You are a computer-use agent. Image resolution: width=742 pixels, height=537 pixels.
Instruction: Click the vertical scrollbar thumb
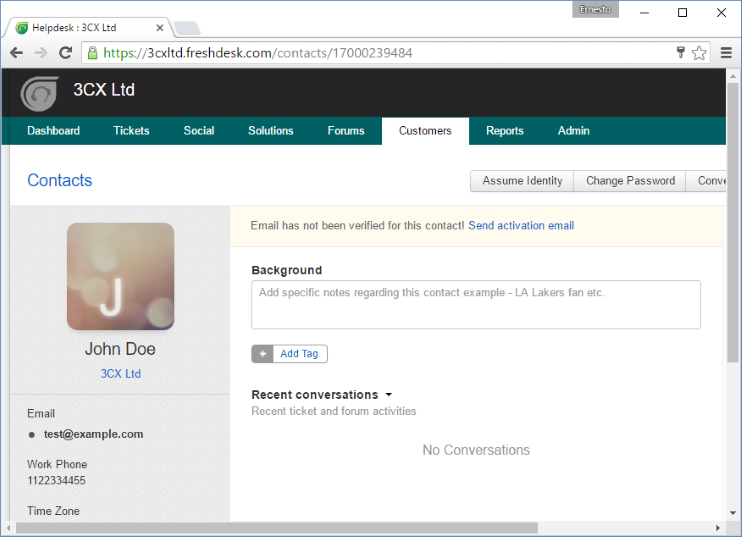pos(733,222)
